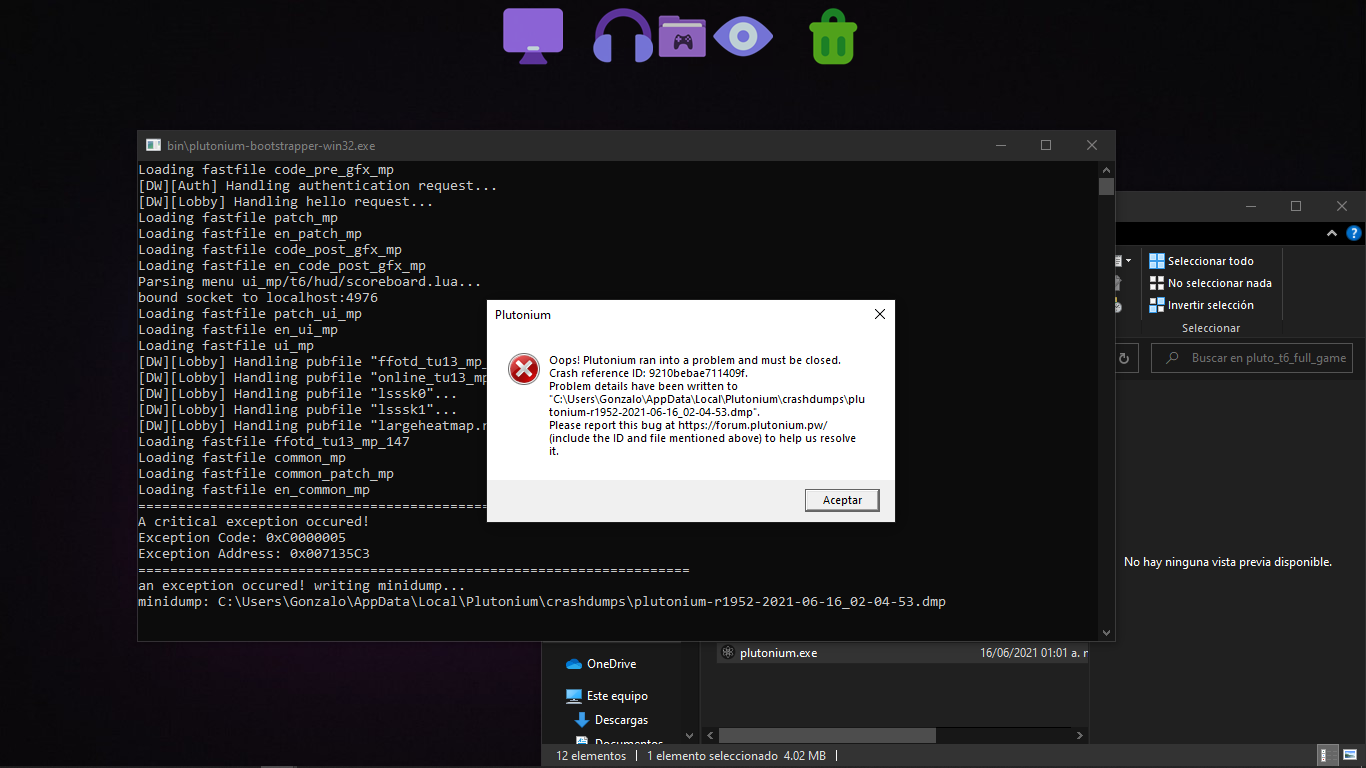The image size is (1366, 768).
Task: Click the 16/06/2021 01:01 date cell
Action: coord(1034,653)
